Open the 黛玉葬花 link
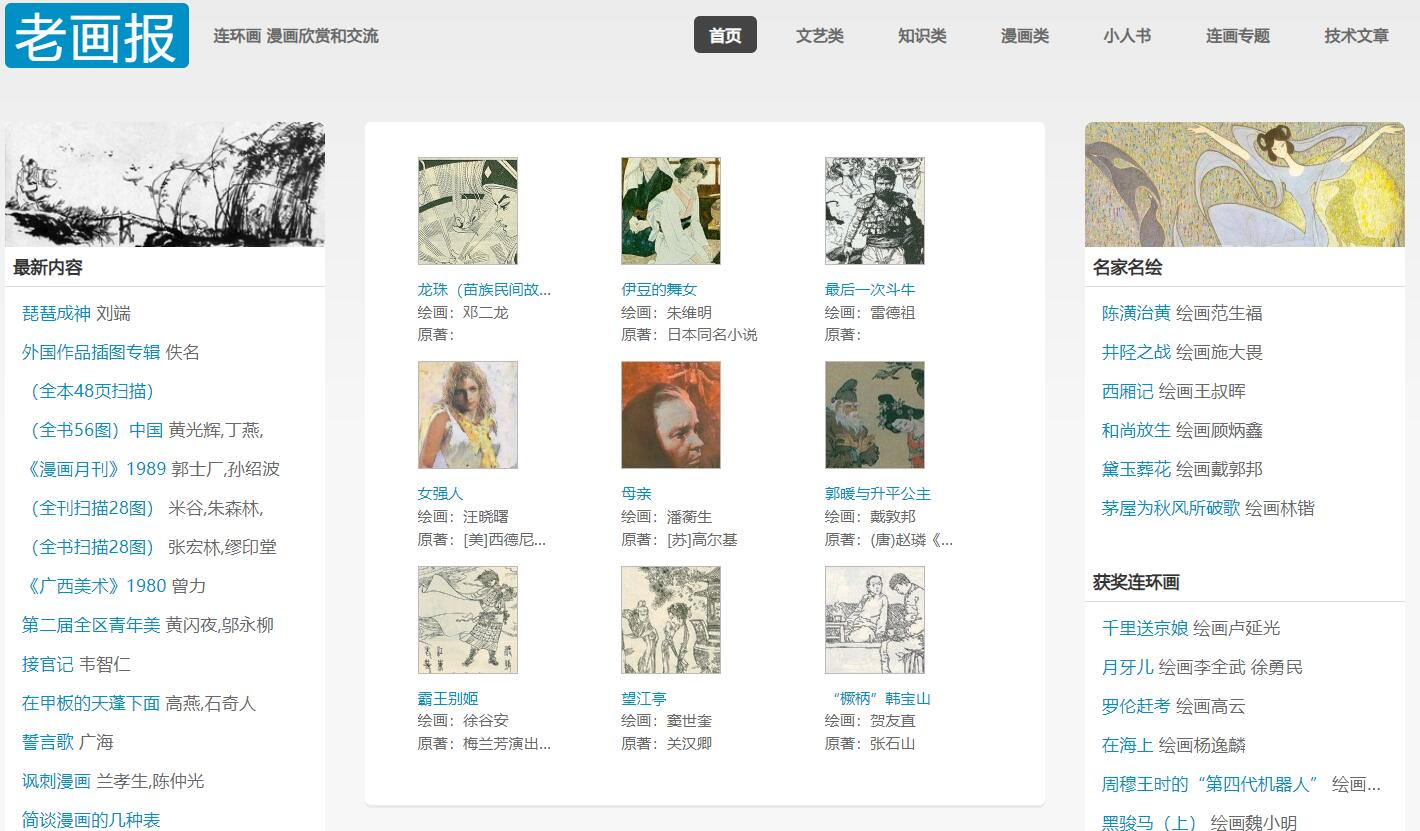Viewport: 1420px width, 831px height. pyautogui.click(x=1136, y=469)
